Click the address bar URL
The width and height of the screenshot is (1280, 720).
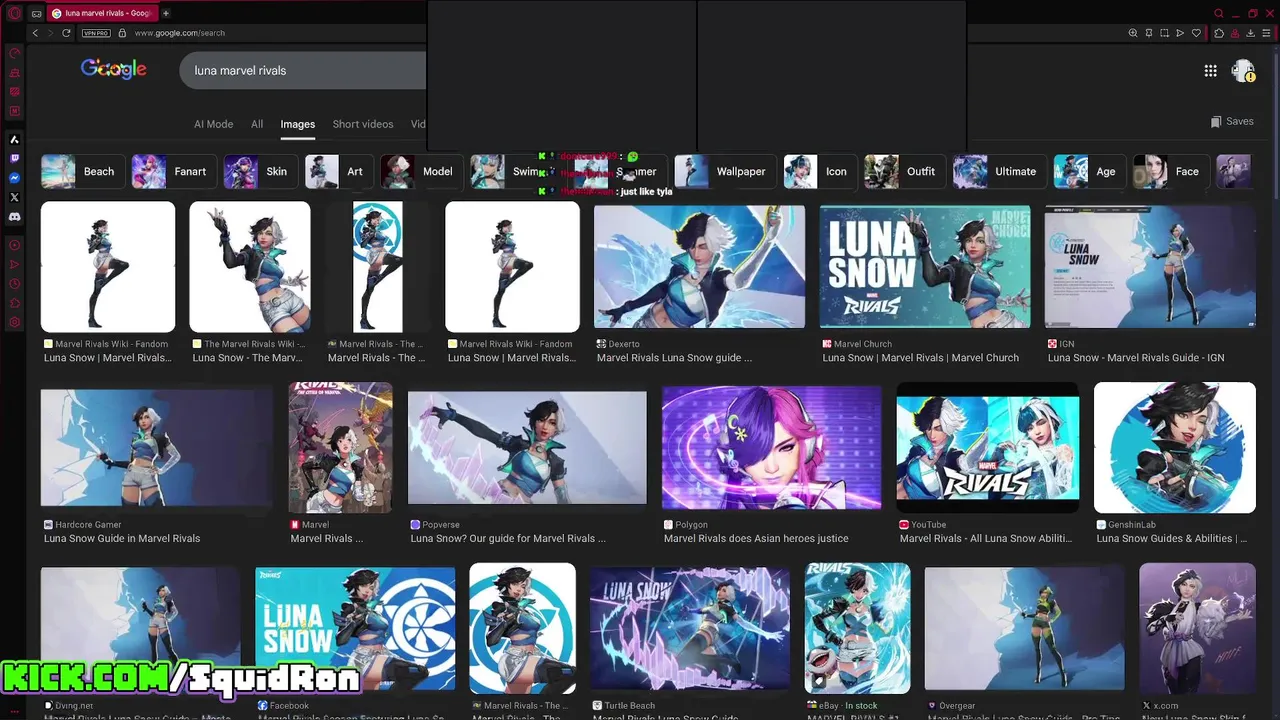click(x=180, y=33)
